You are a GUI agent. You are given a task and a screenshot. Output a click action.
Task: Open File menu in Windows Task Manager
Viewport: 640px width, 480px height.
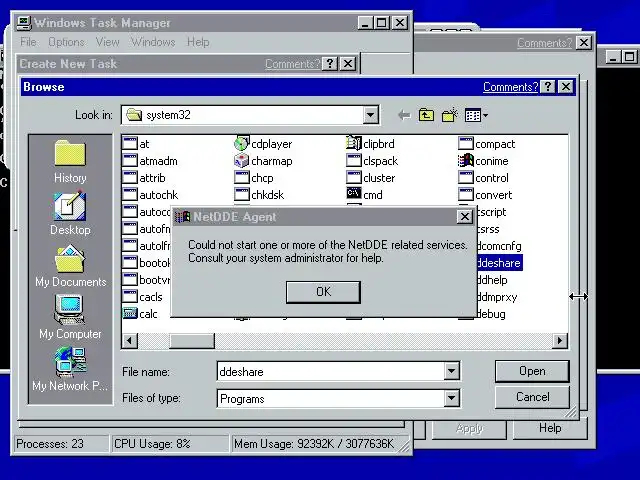[28, 42]
